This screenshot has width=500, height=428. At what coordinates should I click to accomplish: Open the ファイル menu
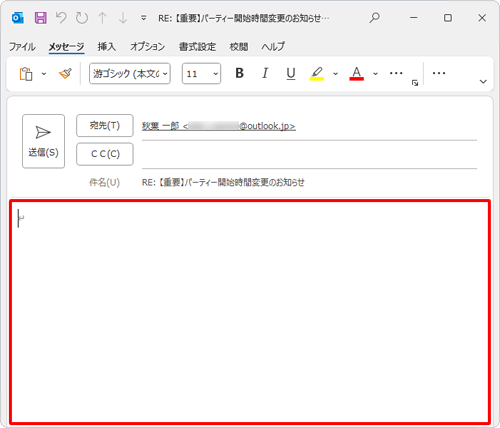pos(22,46)
